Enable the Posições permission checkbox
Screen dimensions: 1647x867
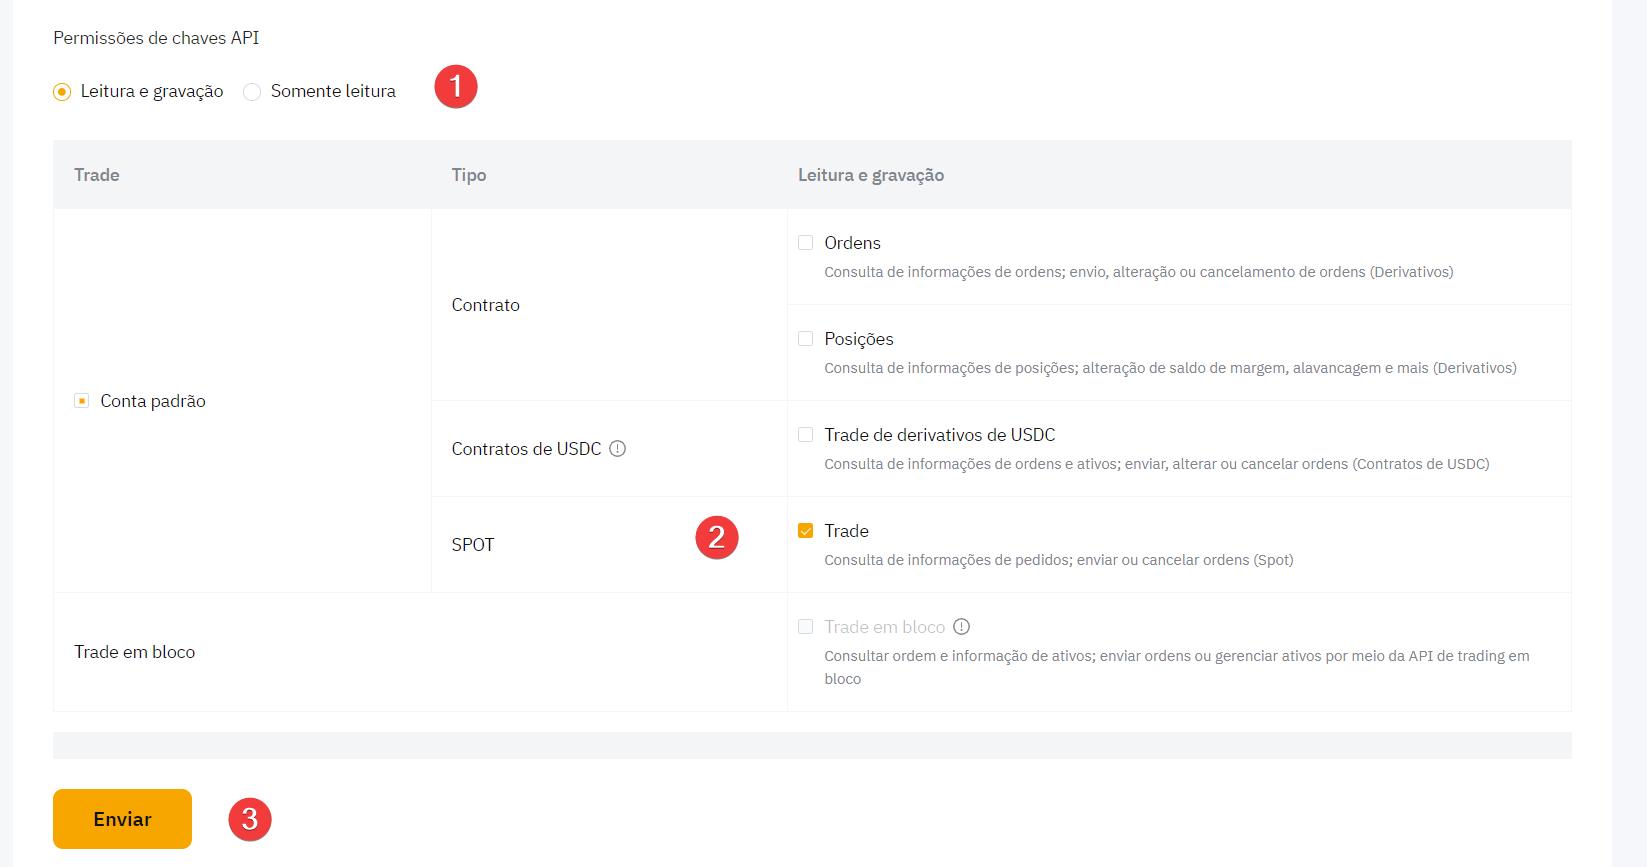pos(805,339)
